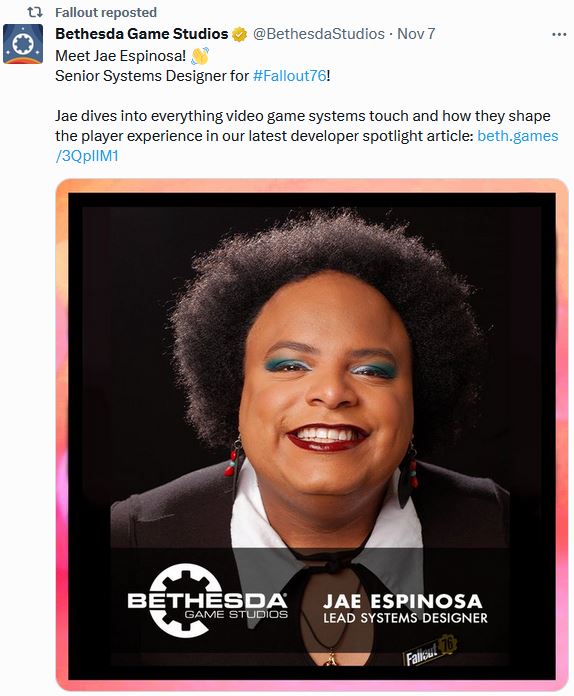Click the LEAD SYSTEMS DESIGNER caption
Viewport: 574px width, 696px height.
tap(405, 618)
